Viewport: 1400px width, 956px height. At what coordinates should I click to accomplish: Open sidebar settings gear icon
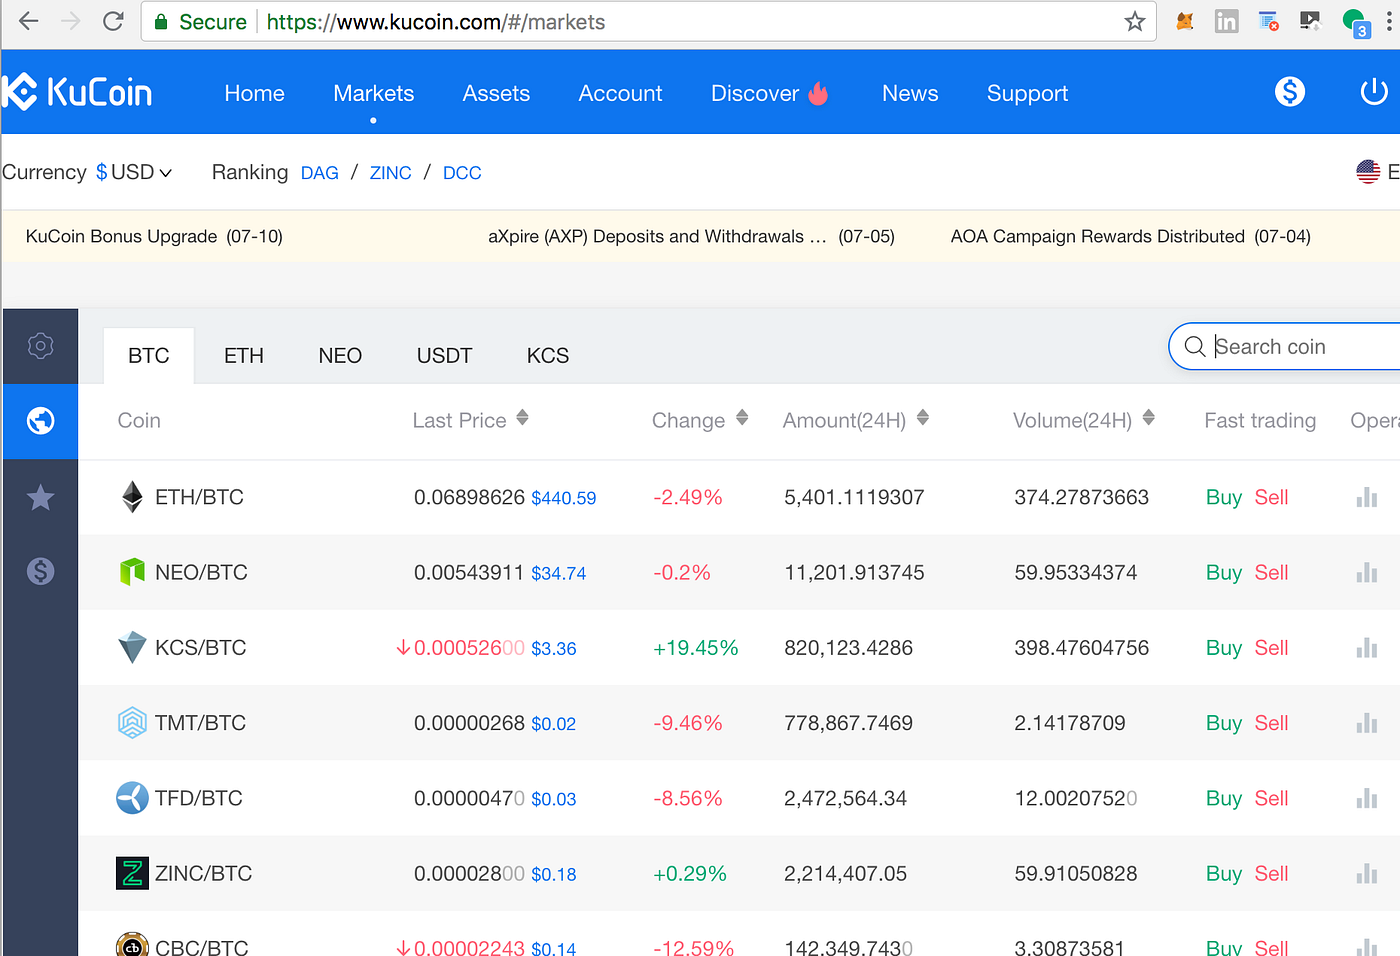click(40, 346)
